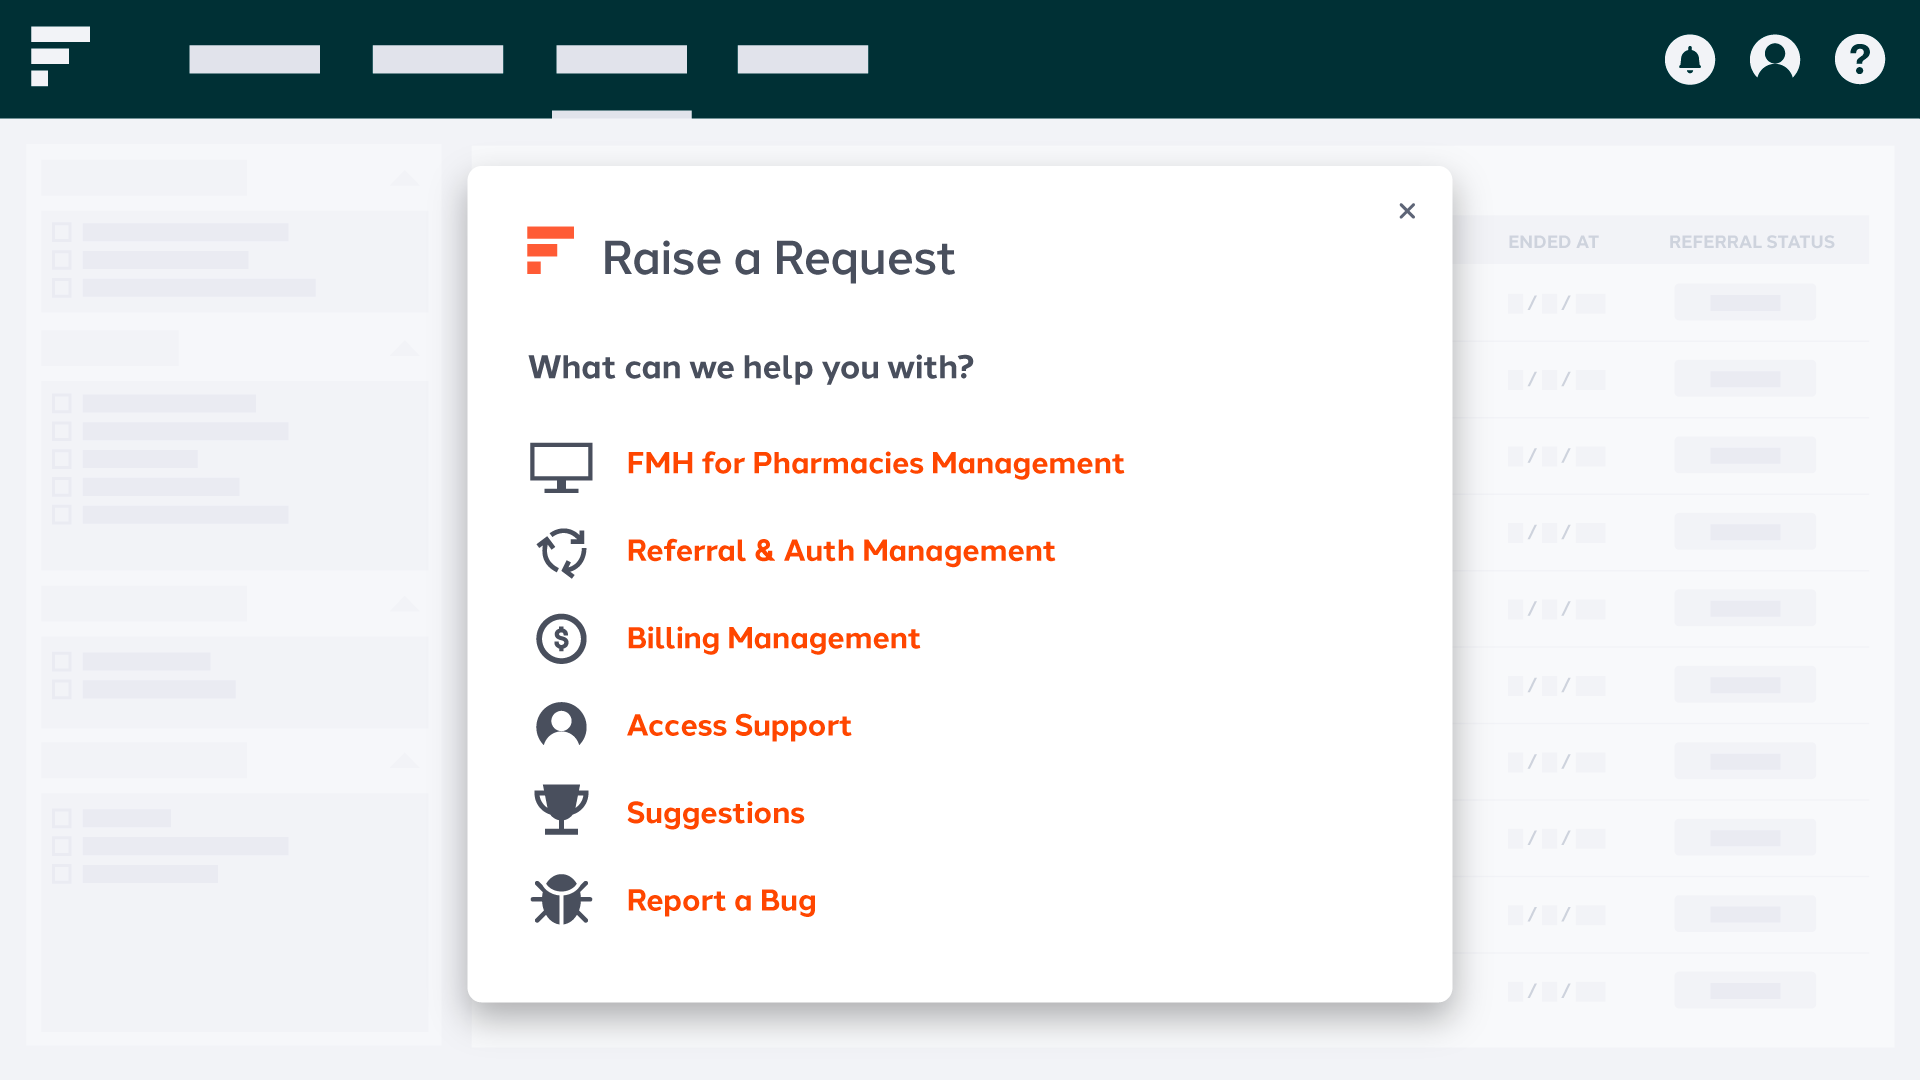Close the Raise a Request dialog
Screen dimensions: 1920x1080
pyautogui.click(x=1407, y=211)
